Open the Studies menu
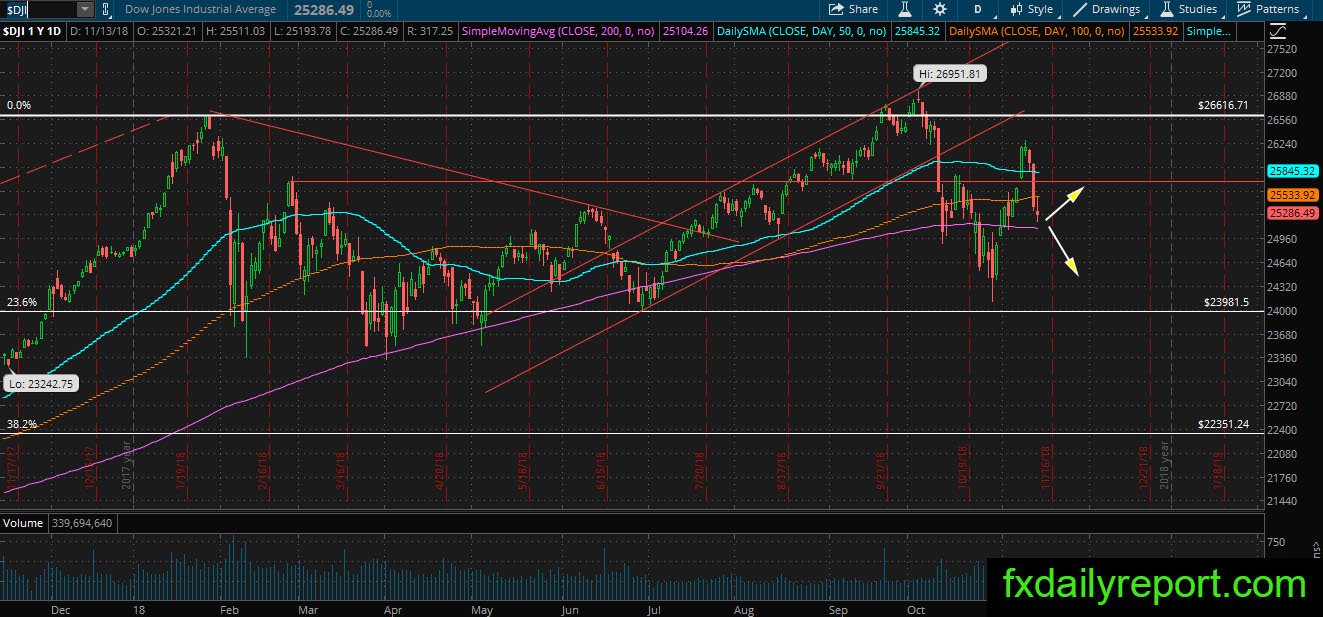This screenshot has width=1323, height=617. [1190, 9]
